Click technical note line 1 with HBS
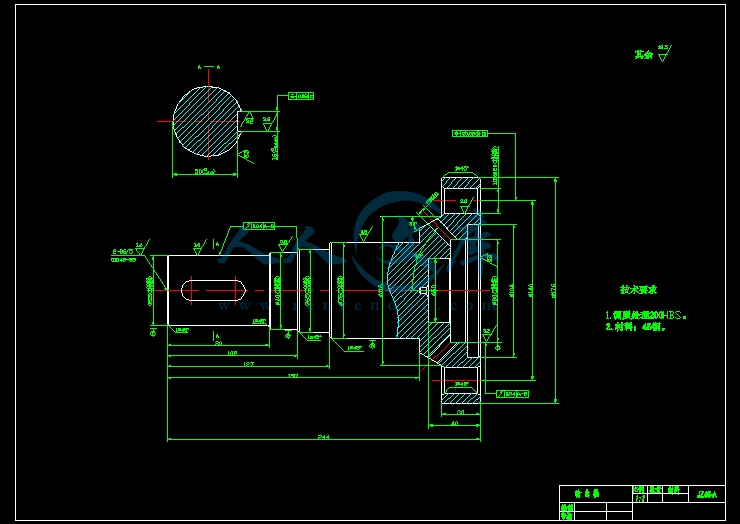 point(646,314)
